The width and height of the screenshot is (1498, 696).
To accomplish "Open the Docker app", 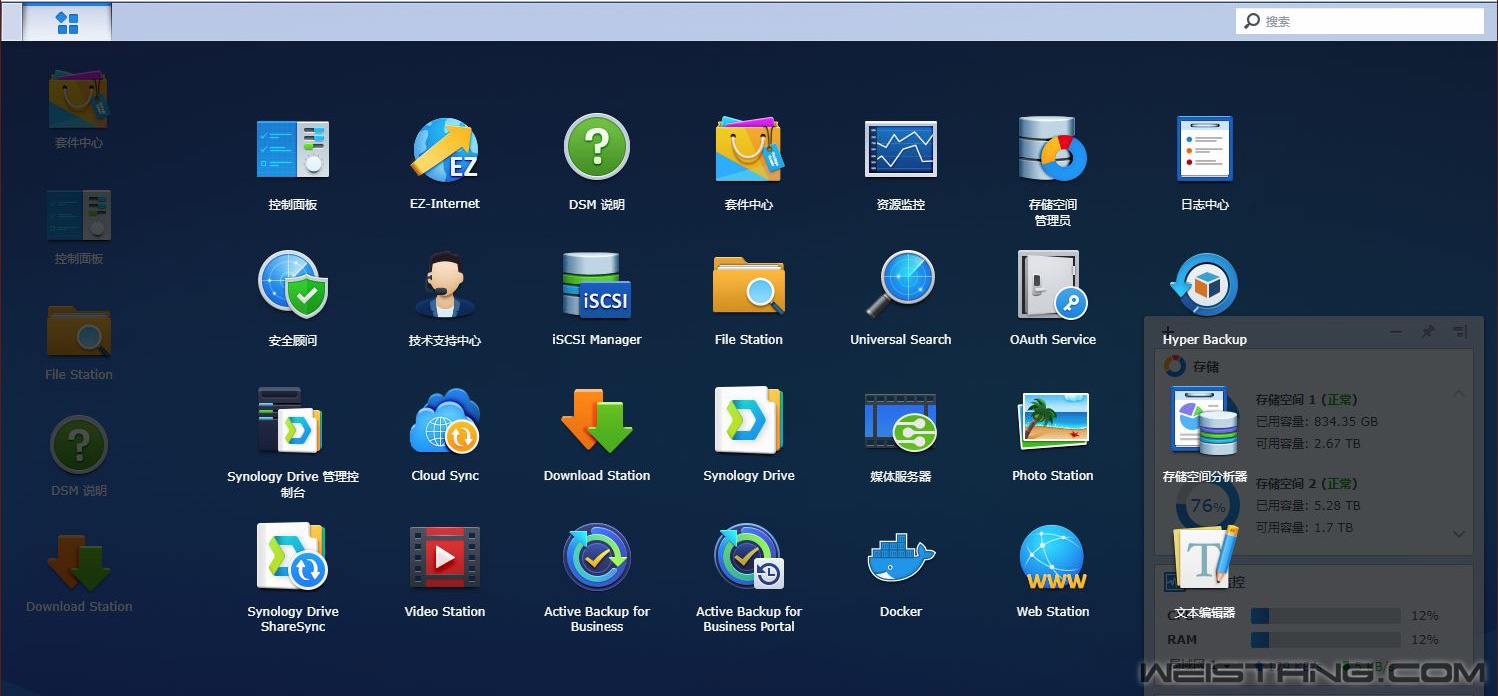I will pos(900,558).
